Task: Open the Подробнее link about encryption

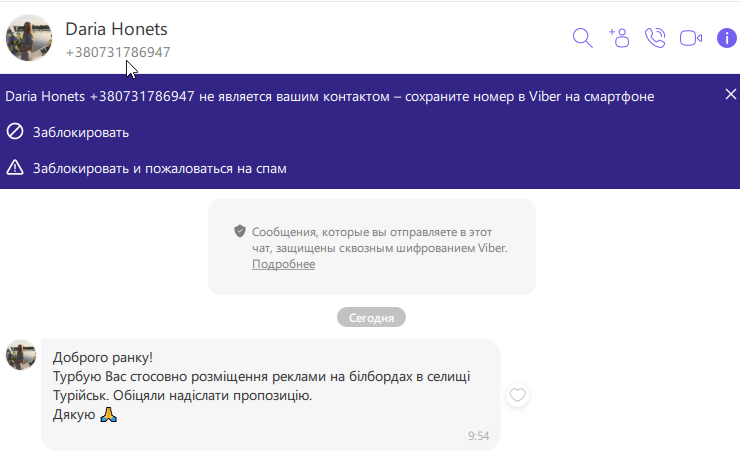Action: (x=284, y=264)
